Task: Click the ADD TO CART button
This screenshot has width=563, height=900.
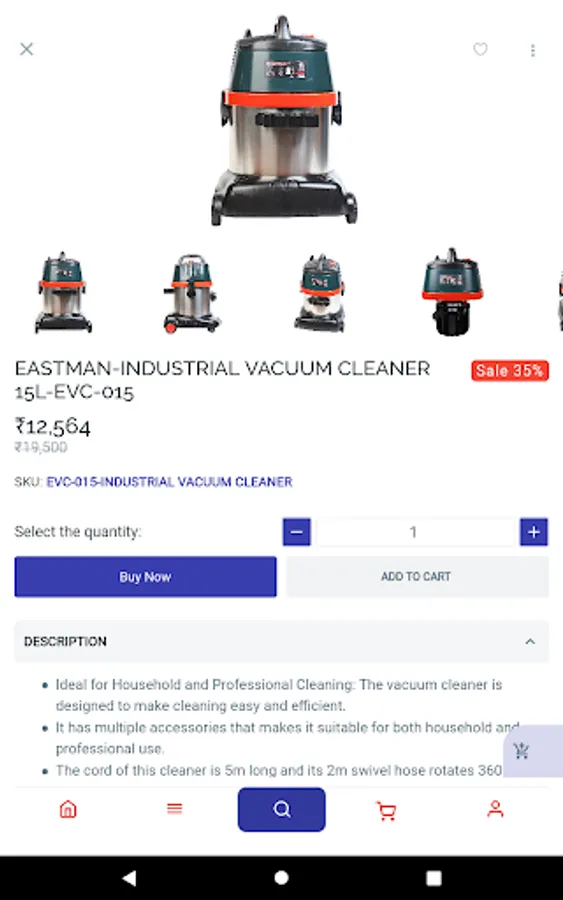Action: coord(417,577)
